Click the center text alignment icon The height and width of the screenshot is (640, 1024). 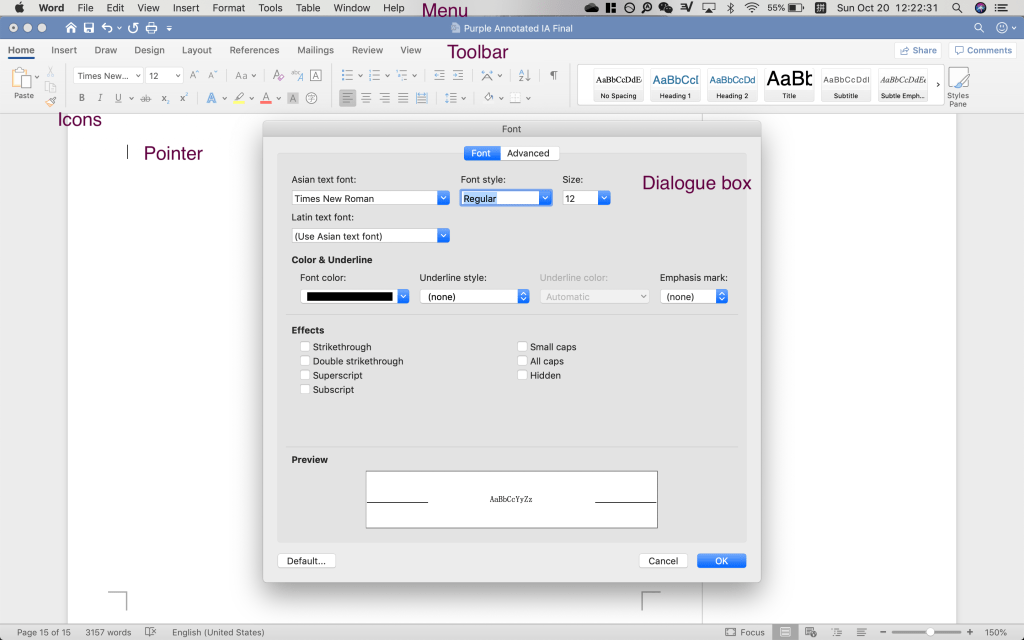(x=366, y=98)
